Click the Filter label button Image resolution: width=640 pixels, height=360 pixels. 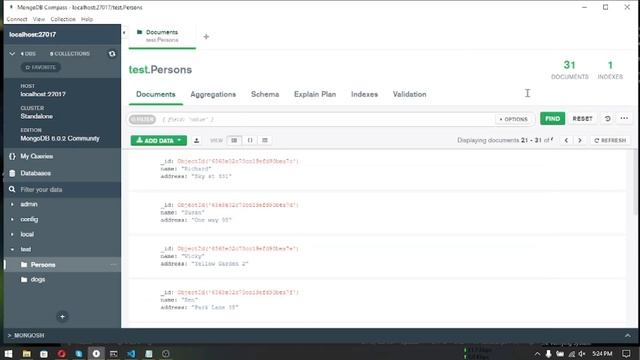[x=142, y=120]
